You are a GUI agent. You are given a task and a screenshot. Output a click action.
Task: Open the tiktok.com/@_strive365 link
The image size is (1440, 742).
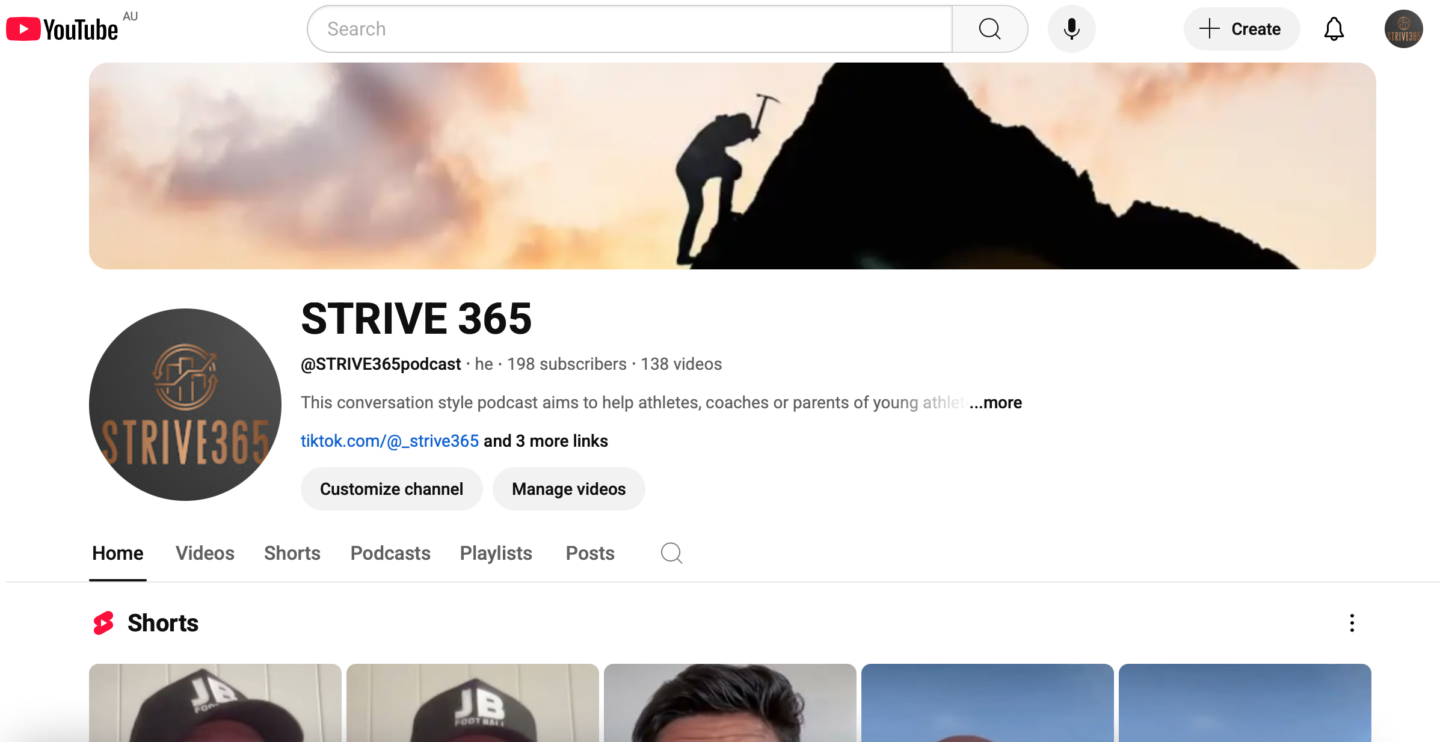[x=390, y=441]
